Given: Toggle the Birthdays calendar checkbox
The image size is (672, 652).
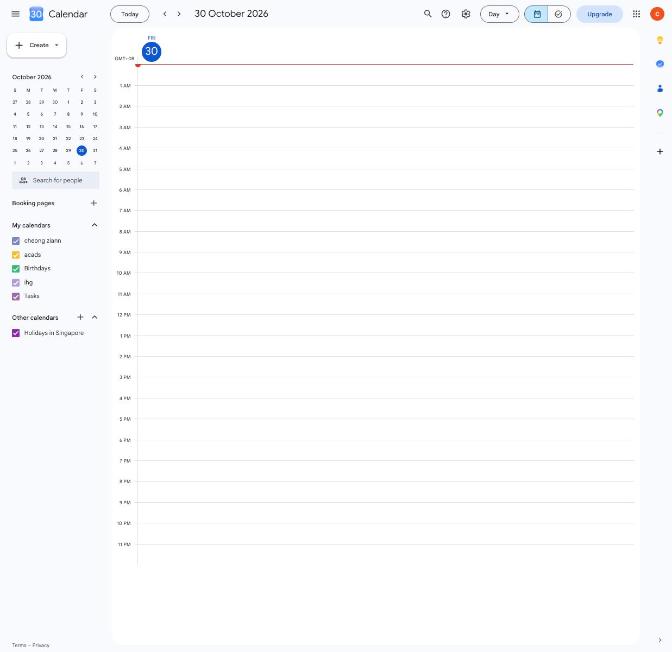Looking at the screenshot, I should [x=16, y=268].
